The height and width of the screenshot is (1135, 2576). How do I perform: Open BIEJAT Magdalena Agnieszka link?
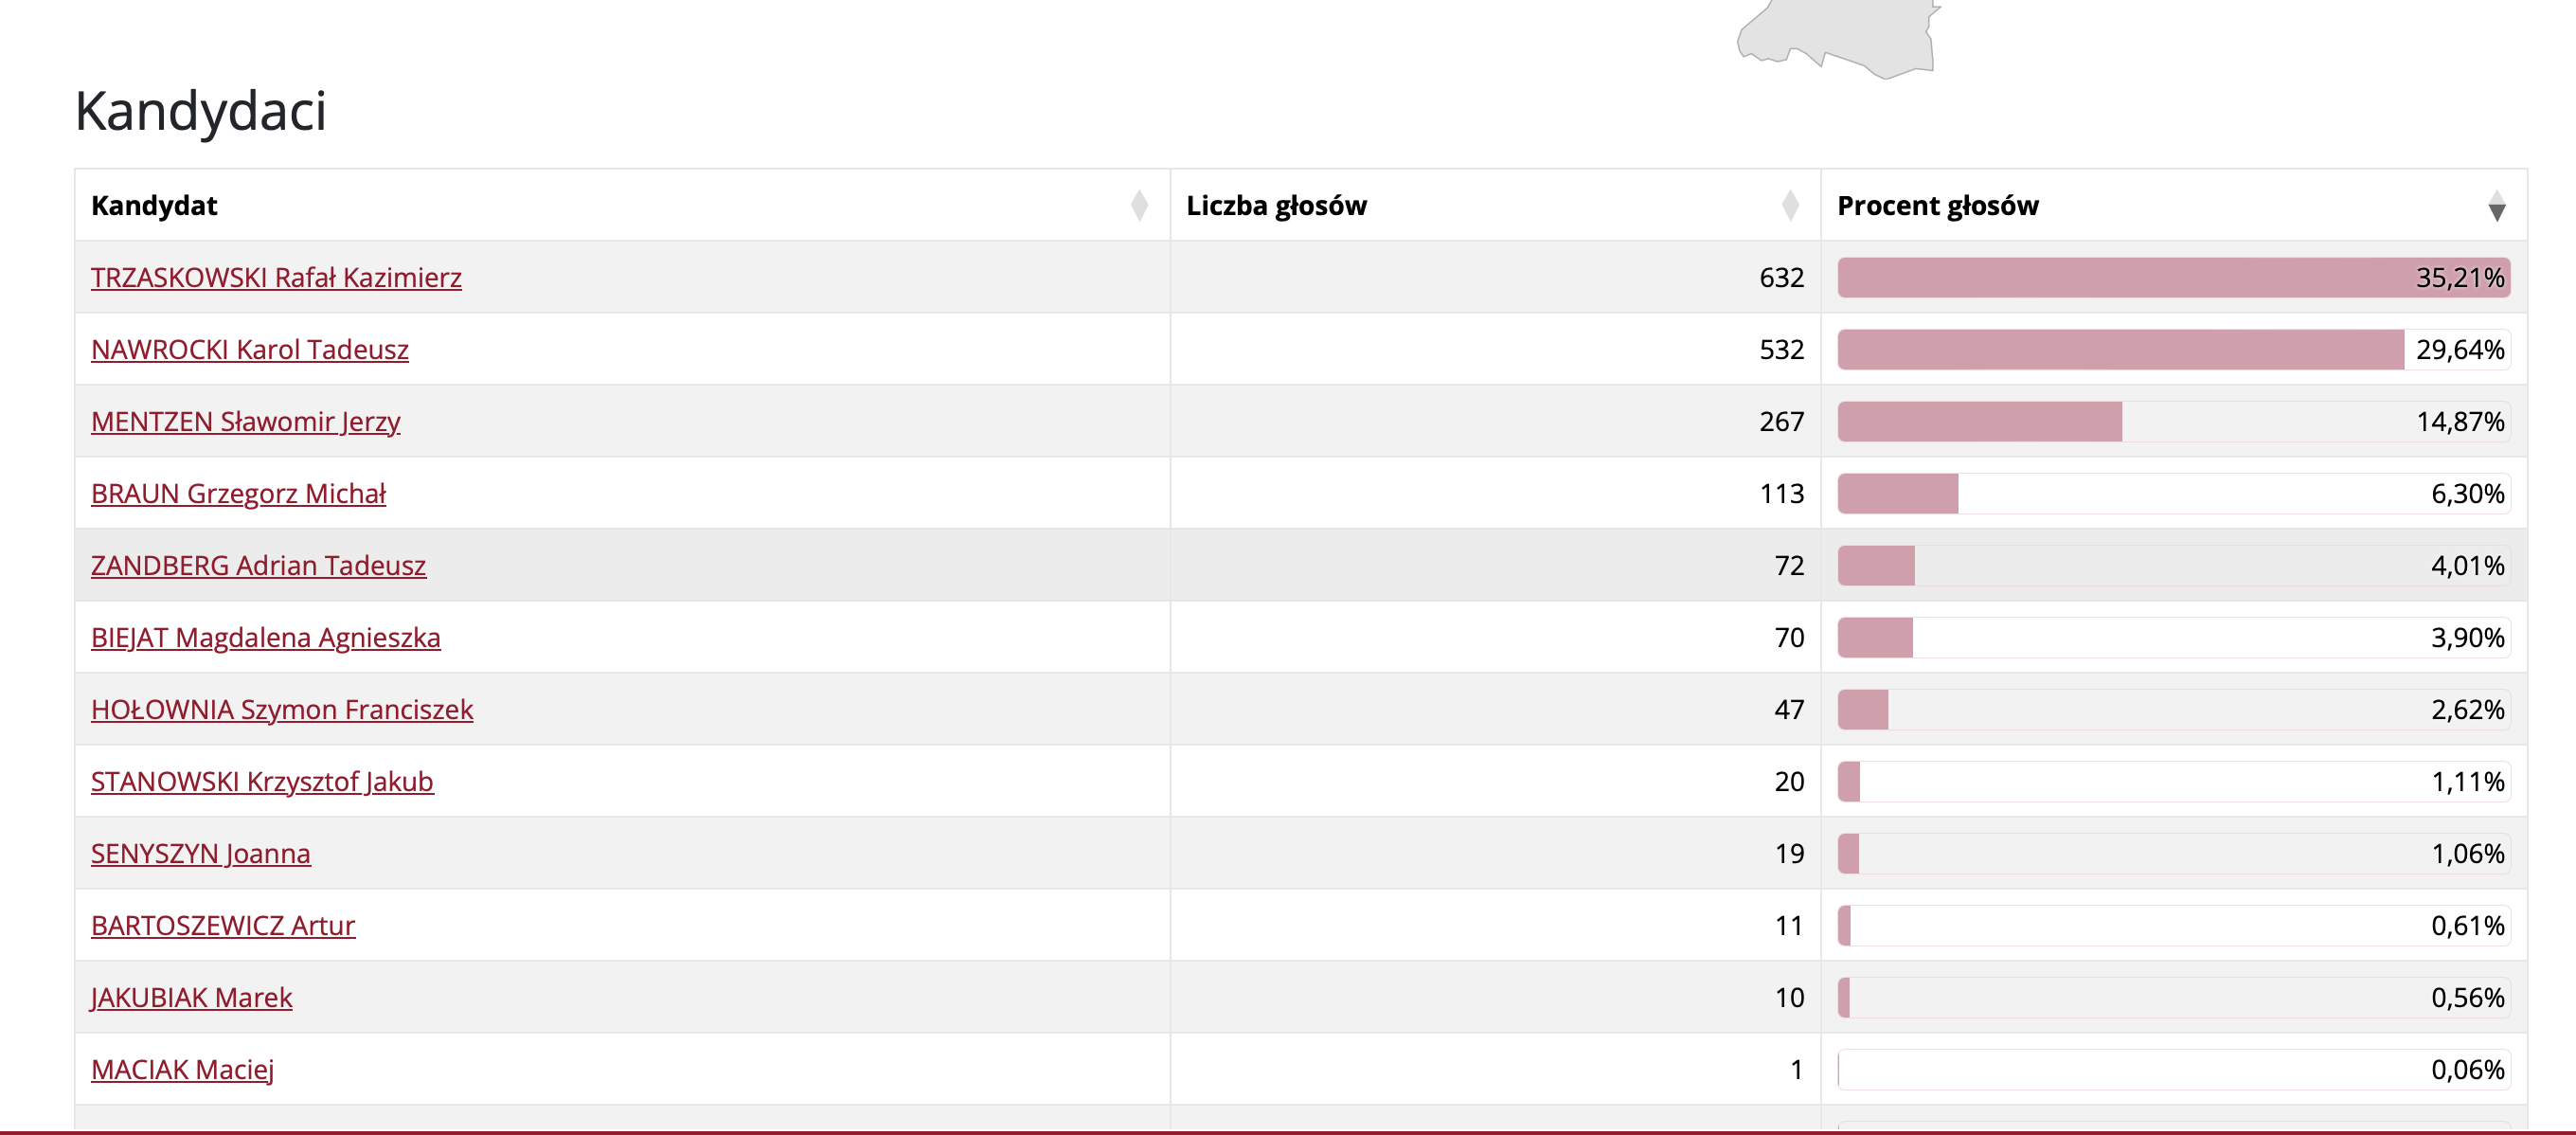tap(266, 637)
